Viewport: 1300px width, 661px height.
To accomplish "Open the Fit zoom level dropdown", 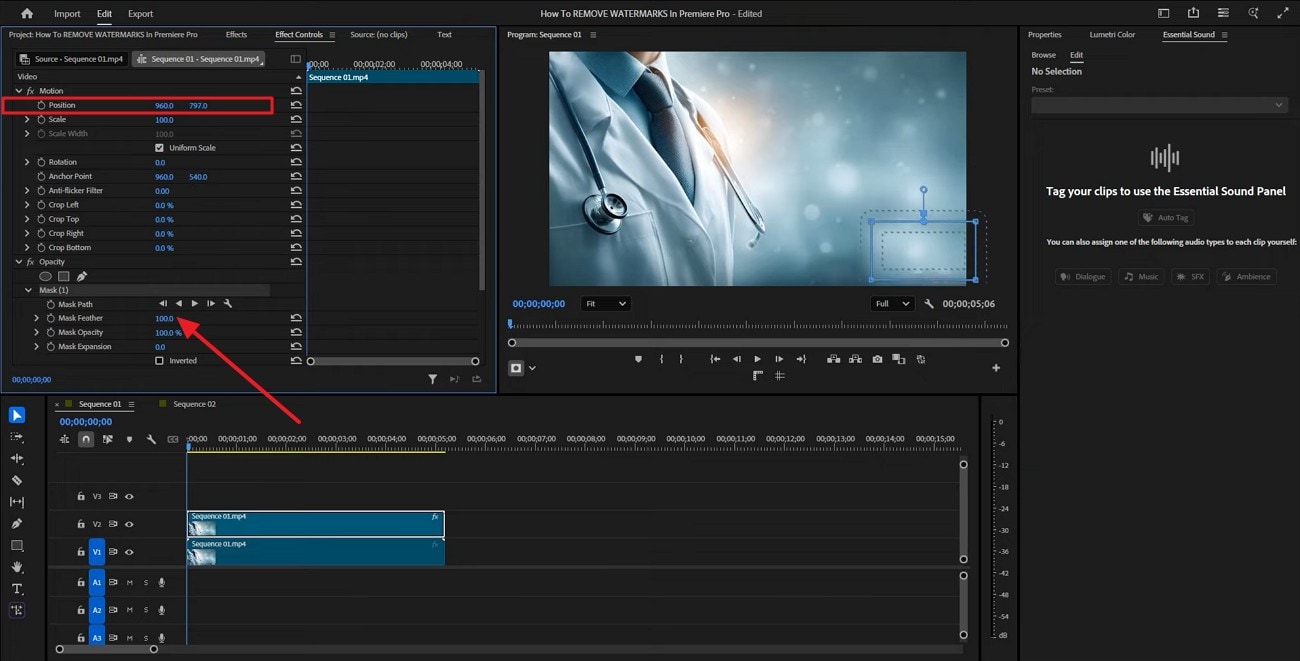I will click(607, 304).
